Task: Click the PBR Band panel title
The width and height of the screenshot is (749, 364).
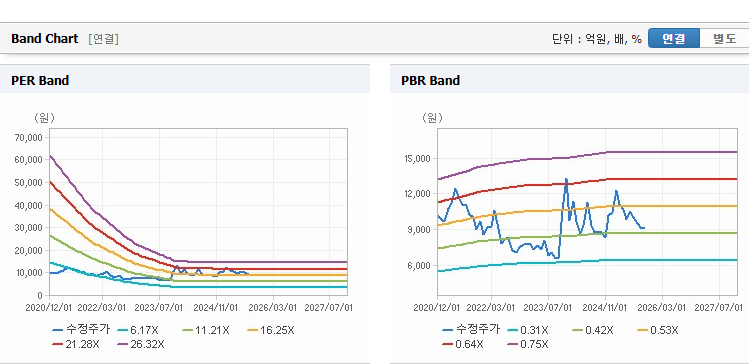Action: coord(430,80)
